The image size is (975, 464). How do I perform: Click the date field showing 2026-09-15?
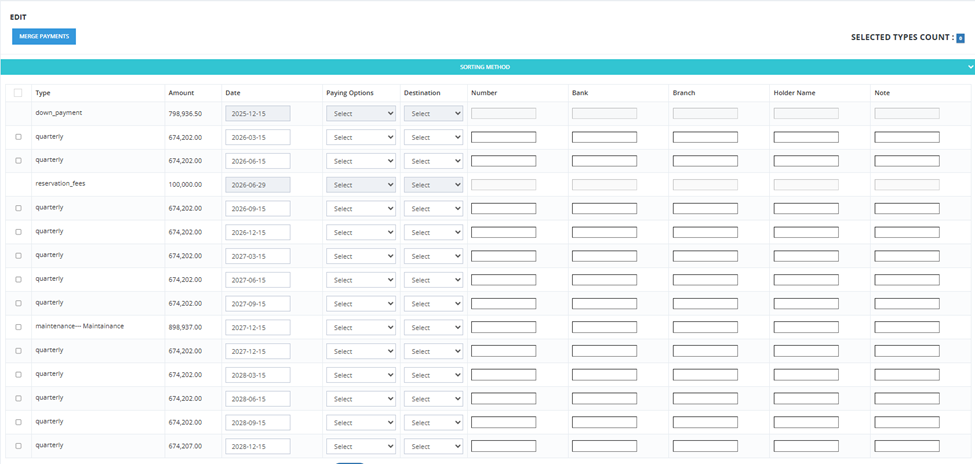click(257, 209)
